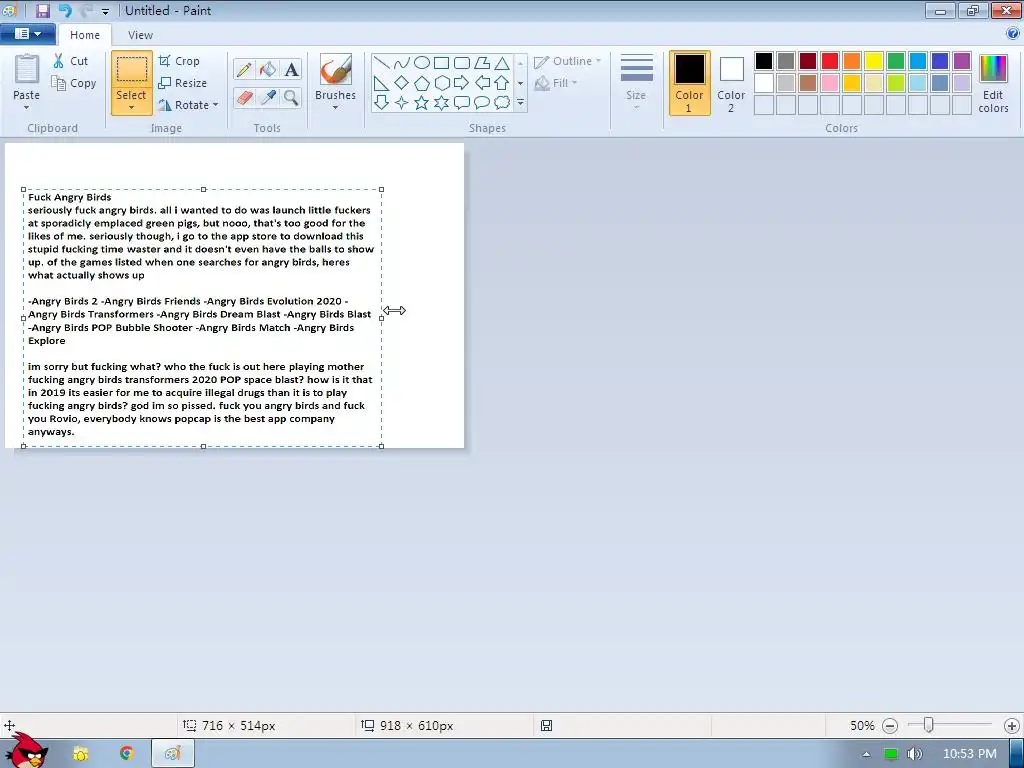1024x768 pixels.
Task: Pick the yellow color swatch
Action: [874, 61]
